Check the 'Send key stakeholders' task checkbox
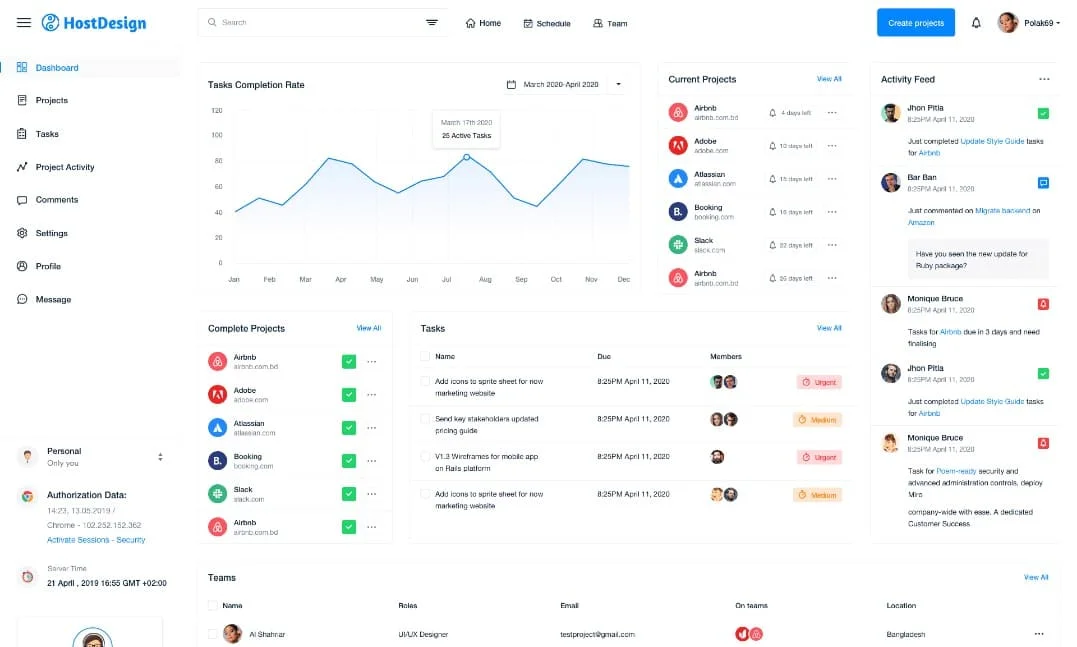Image resolution: width=1077 pixels, height=647 pixels. click(x=425, y=419)
